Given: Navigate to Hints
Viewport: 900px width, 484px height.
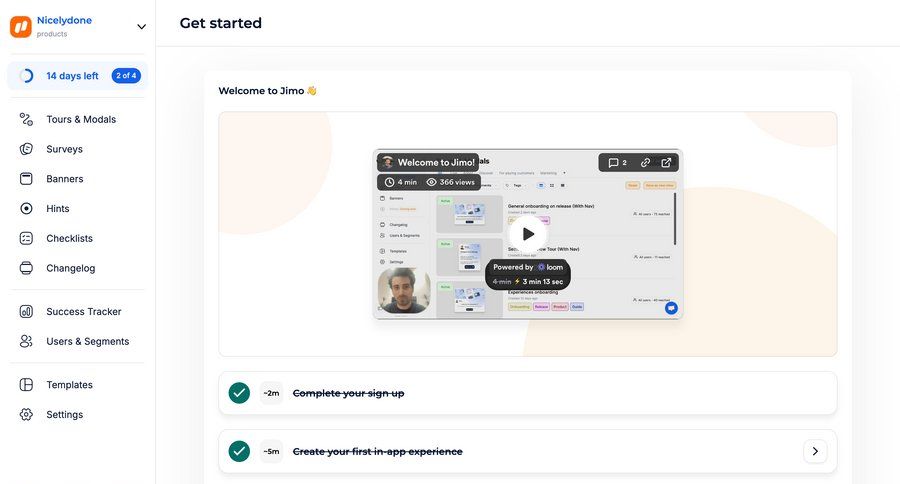Looking at the screenshot, I should pyautogui.click(x=58, y=209).
